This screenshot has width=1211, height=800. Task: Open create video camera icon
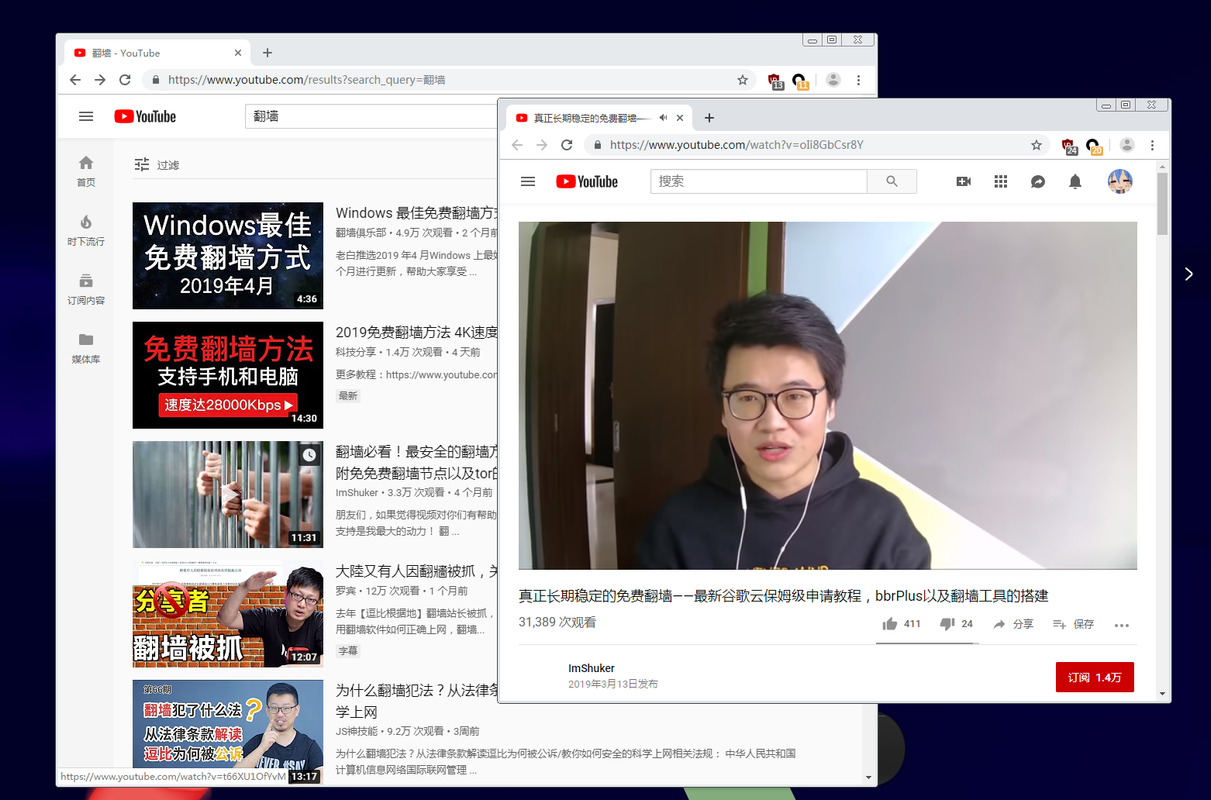pos(963,181)
